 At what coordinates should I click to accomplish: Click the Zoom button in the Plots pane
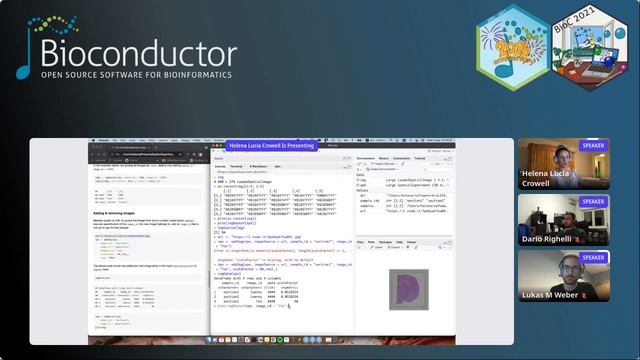[x=376, y=247]
